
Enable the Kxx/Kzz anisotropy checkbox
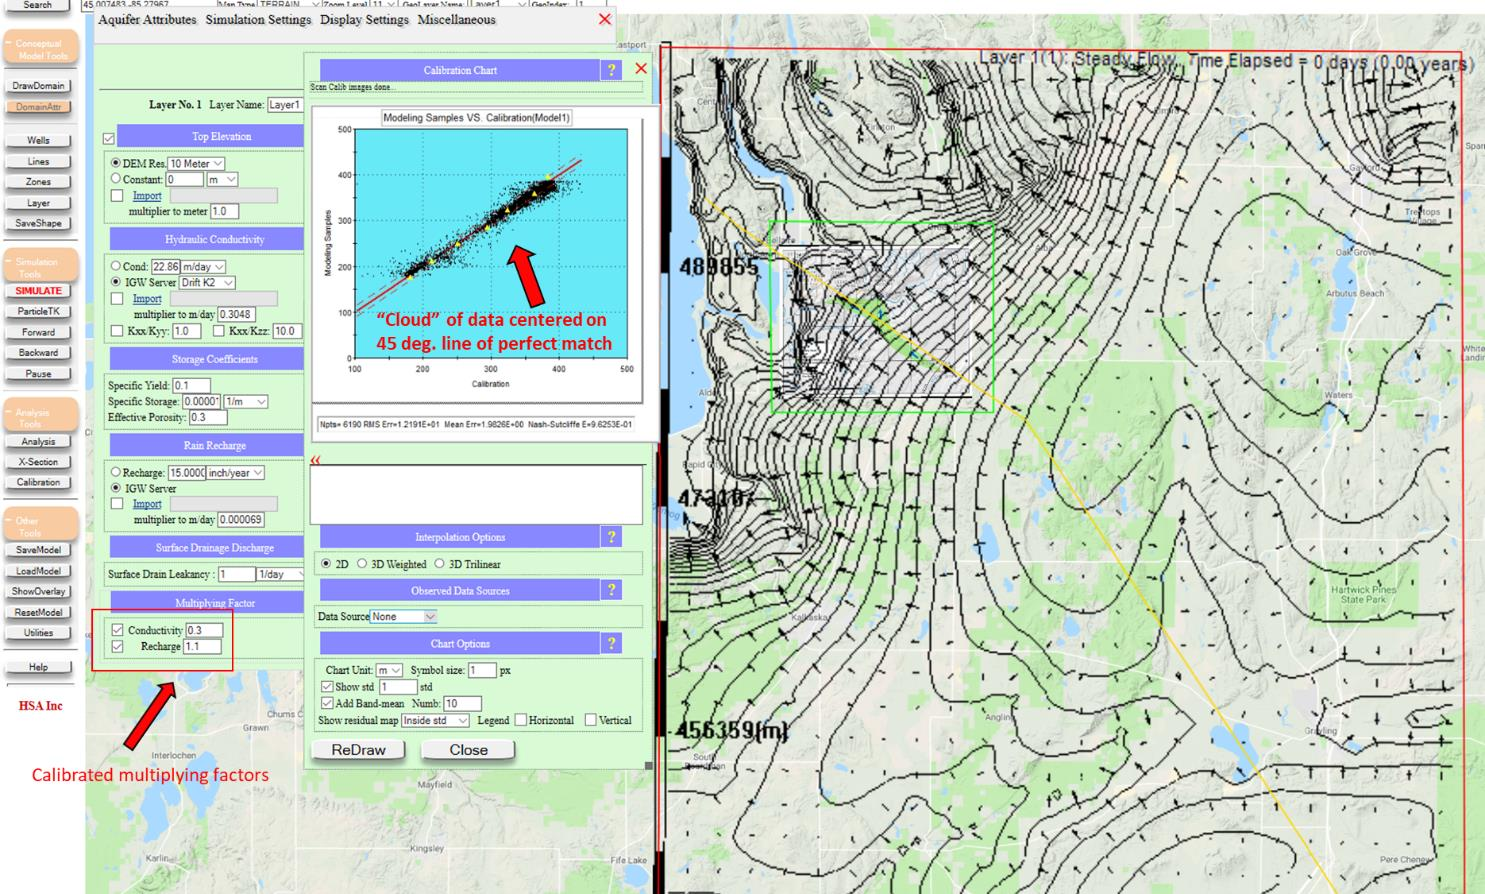pos(218,331)
